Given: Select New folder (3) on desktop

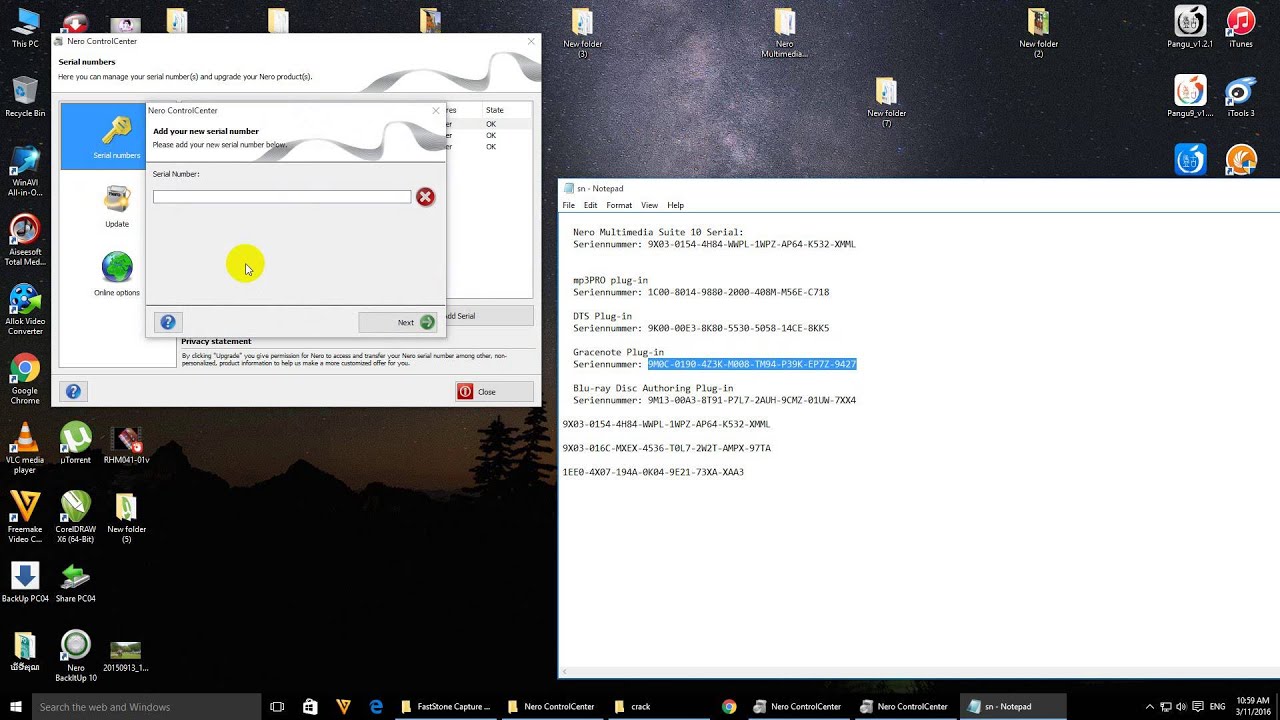Looking at the screenshot, I should tap(583, 33).
